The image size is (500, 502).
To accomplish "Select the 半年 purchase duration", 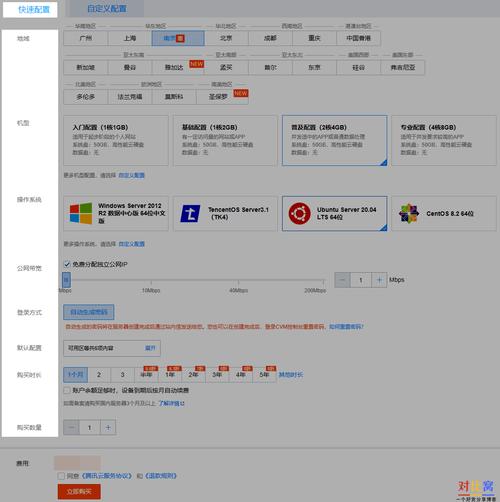I will (x=146, y=375).
